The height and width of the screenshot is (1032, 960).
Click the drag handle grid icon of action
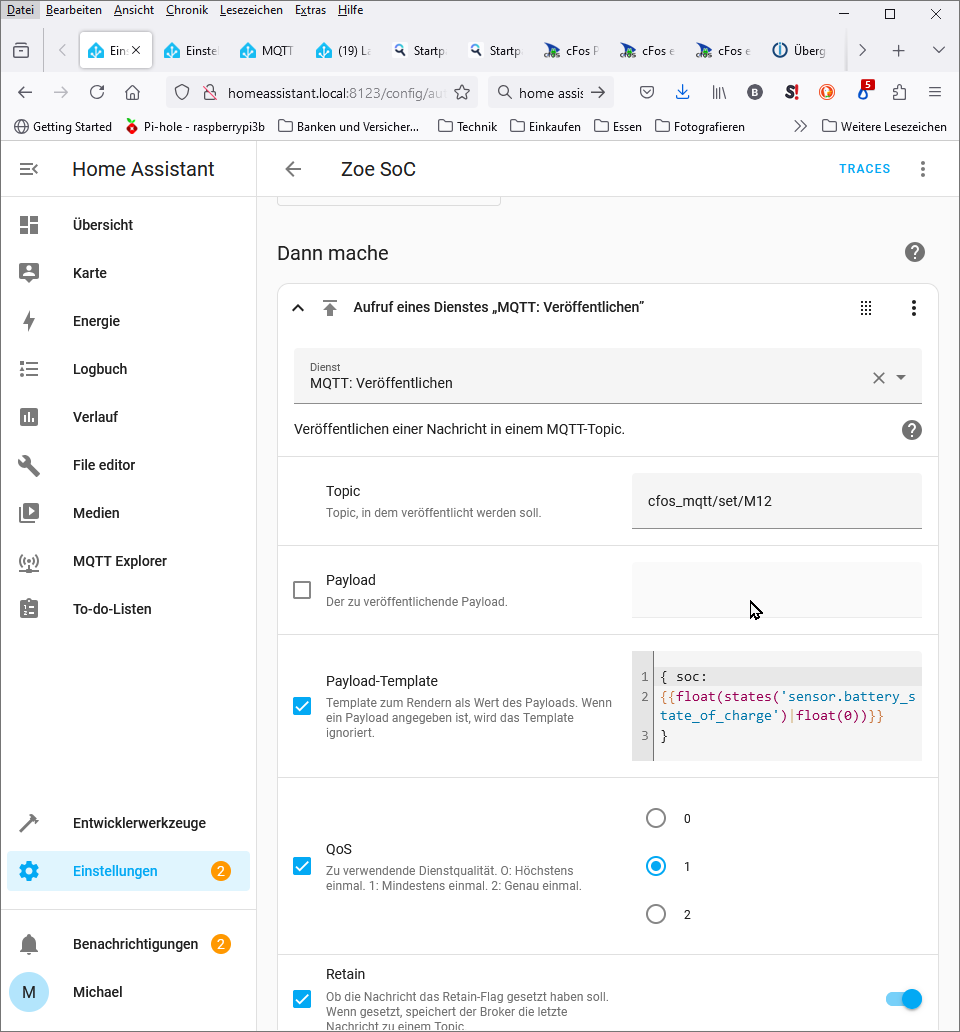click(866, 308)
